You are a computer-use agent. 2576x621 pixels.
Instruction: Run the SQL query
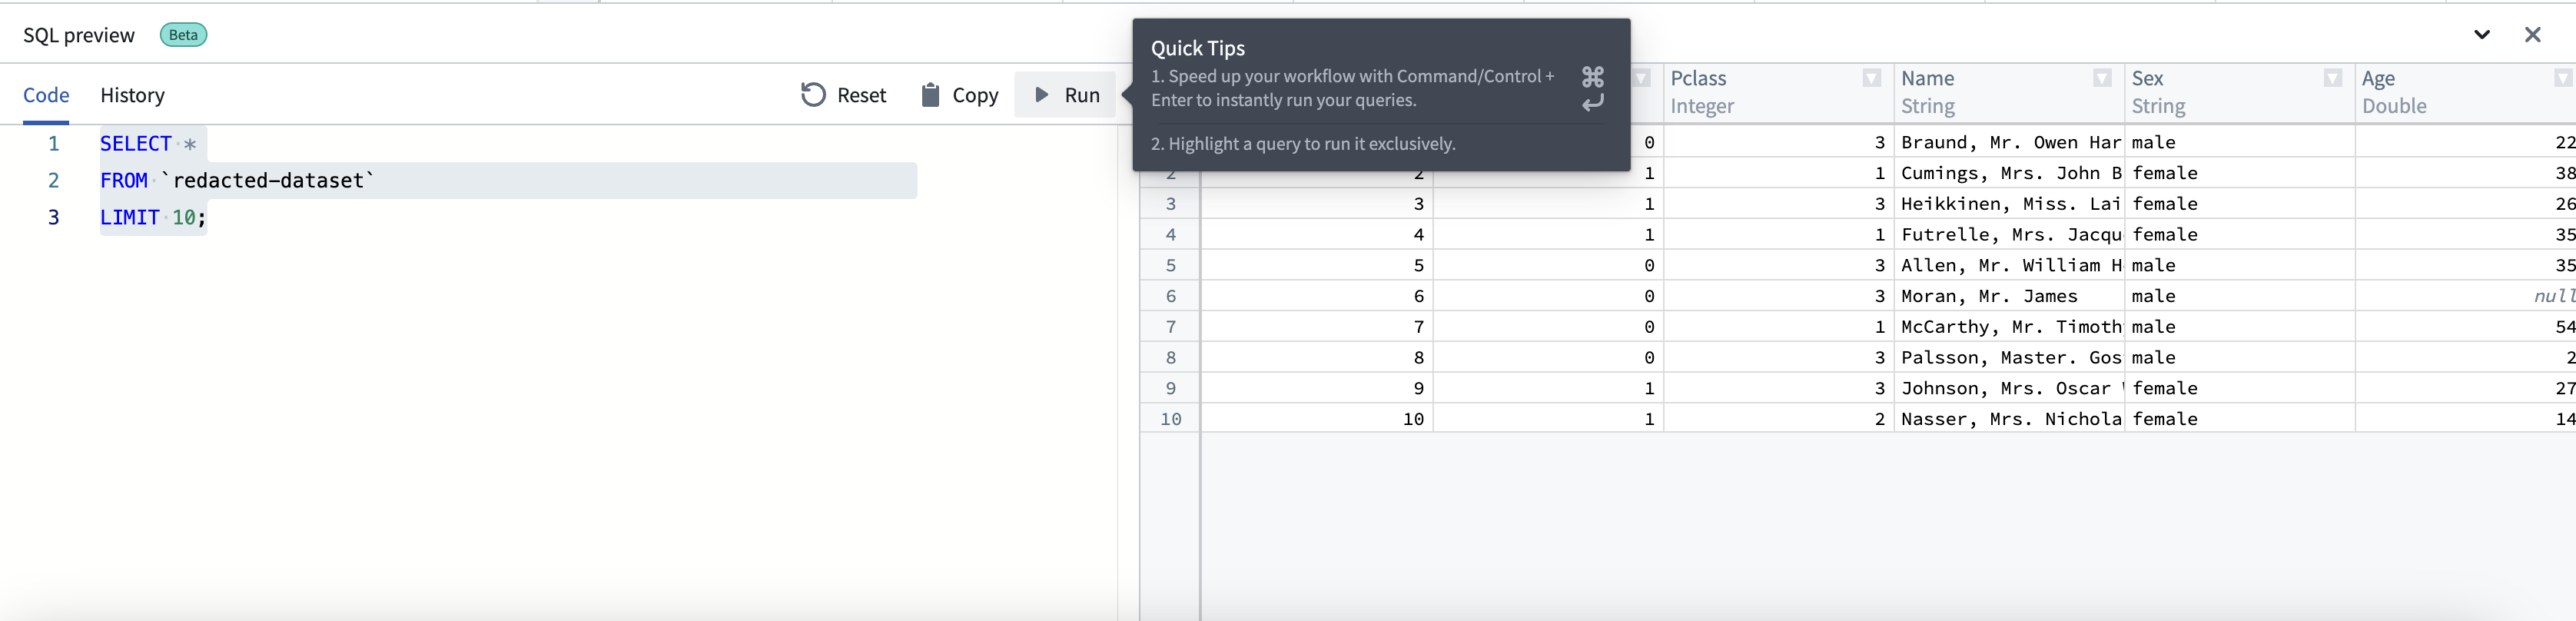coord(1065,95)
